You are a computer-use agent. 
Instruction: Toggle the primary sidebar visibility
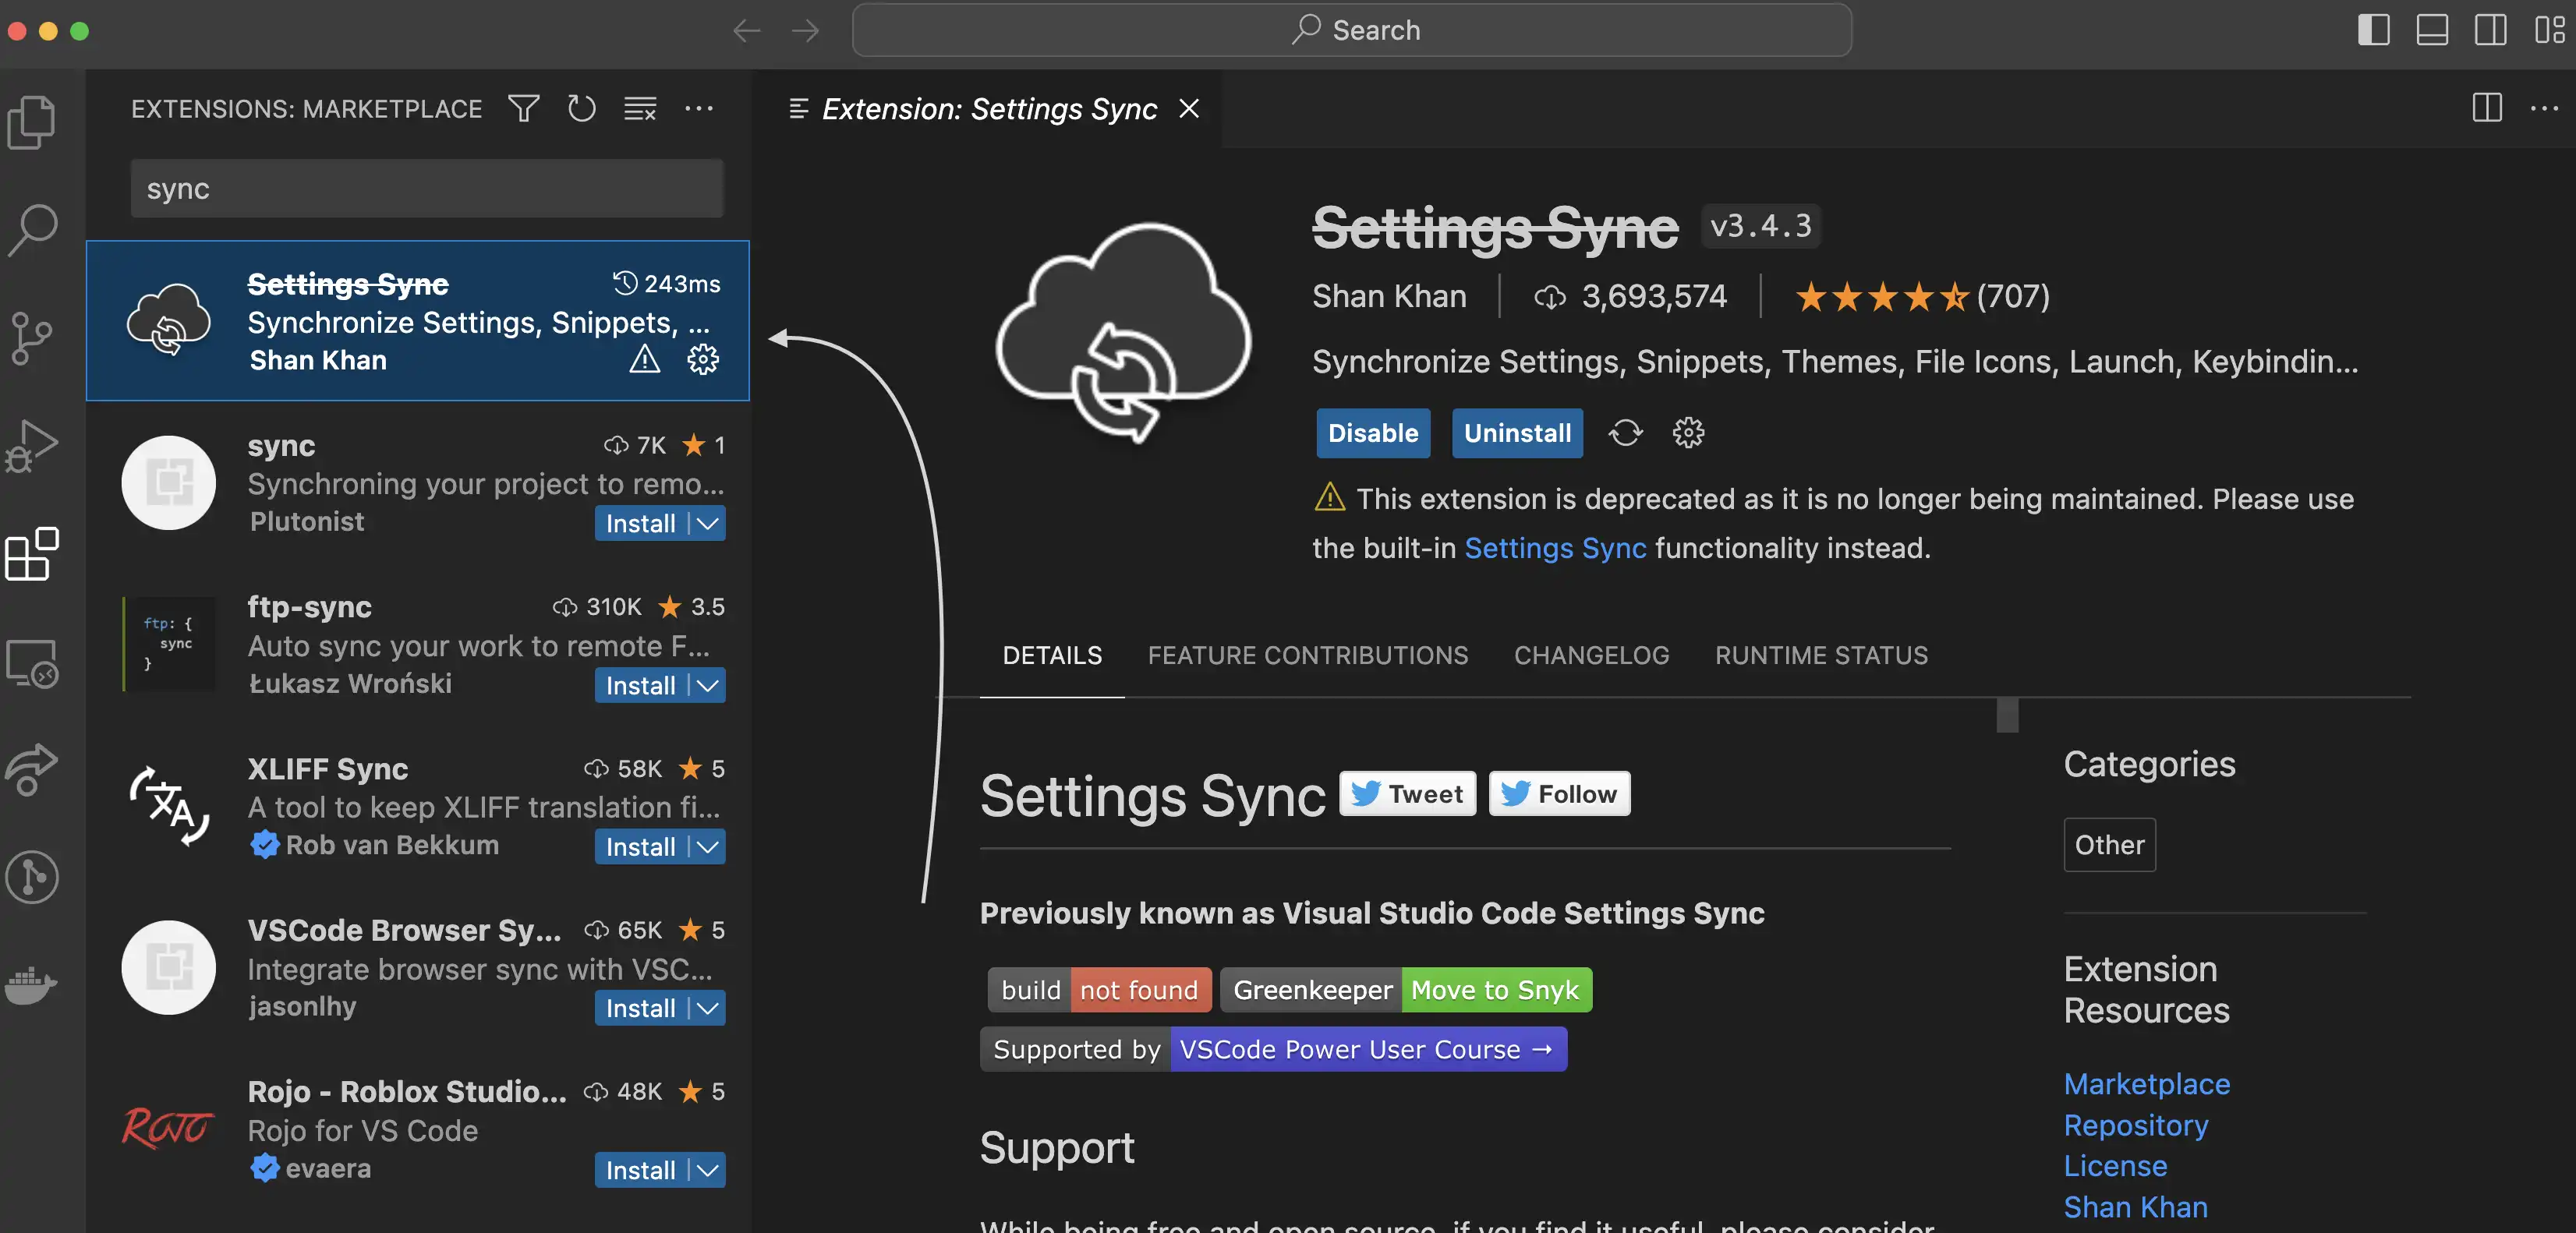[x=2373, y=30]
